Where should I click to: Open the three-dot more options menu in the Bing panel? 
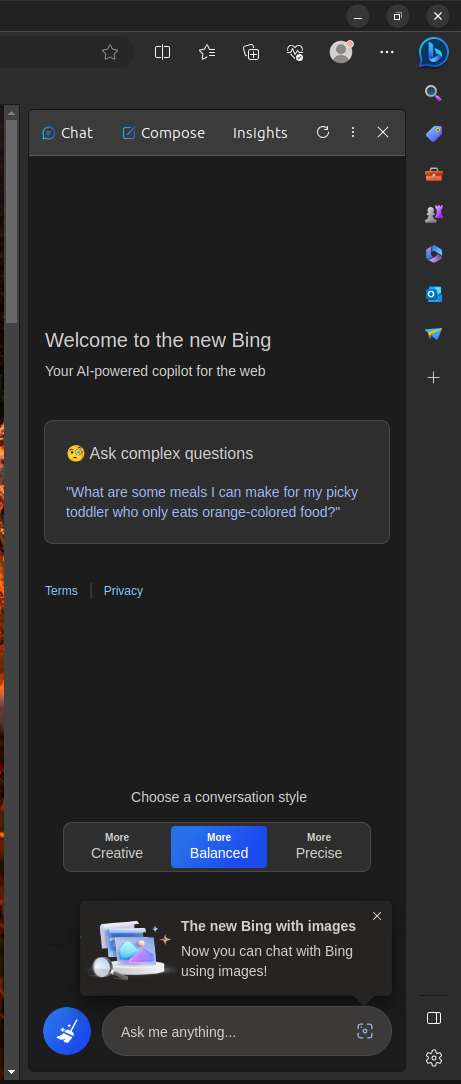[352, 132]
